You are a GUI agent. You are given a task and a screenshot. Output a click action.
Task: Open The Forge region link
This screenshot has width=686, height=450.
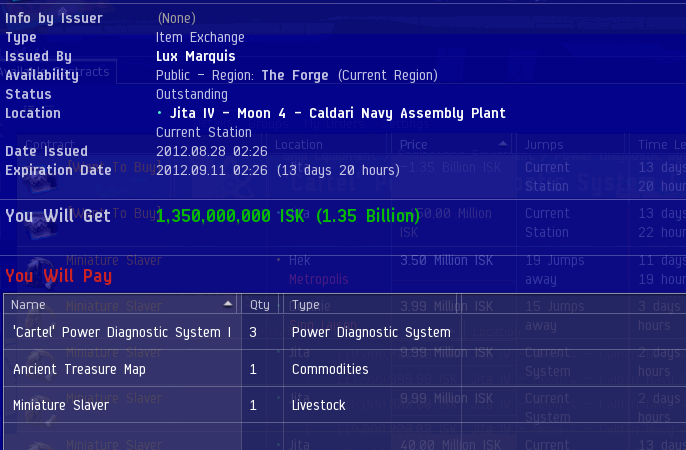295,75
